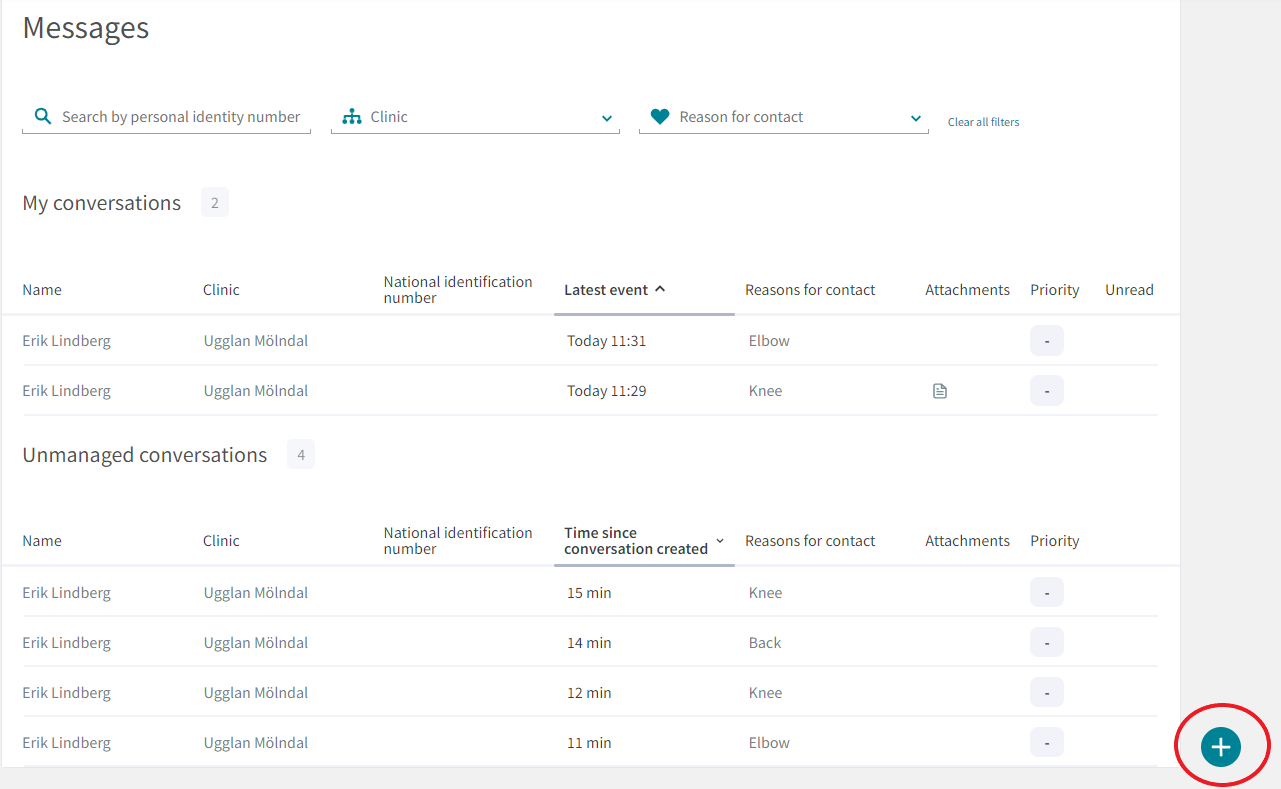Click Unread column header
This screenshot has width=1281, height=789.
tap(1129, 290)
